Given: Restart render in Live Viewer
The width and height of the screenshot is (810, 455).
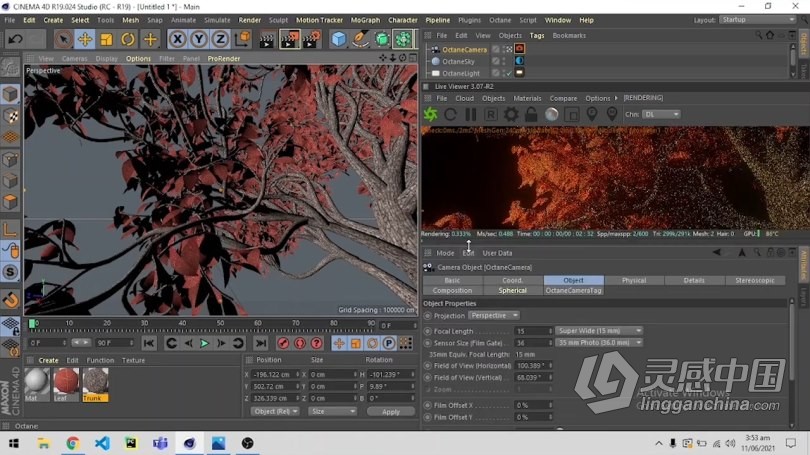Looking at the screenshot, I should click(x=450, y=114).
